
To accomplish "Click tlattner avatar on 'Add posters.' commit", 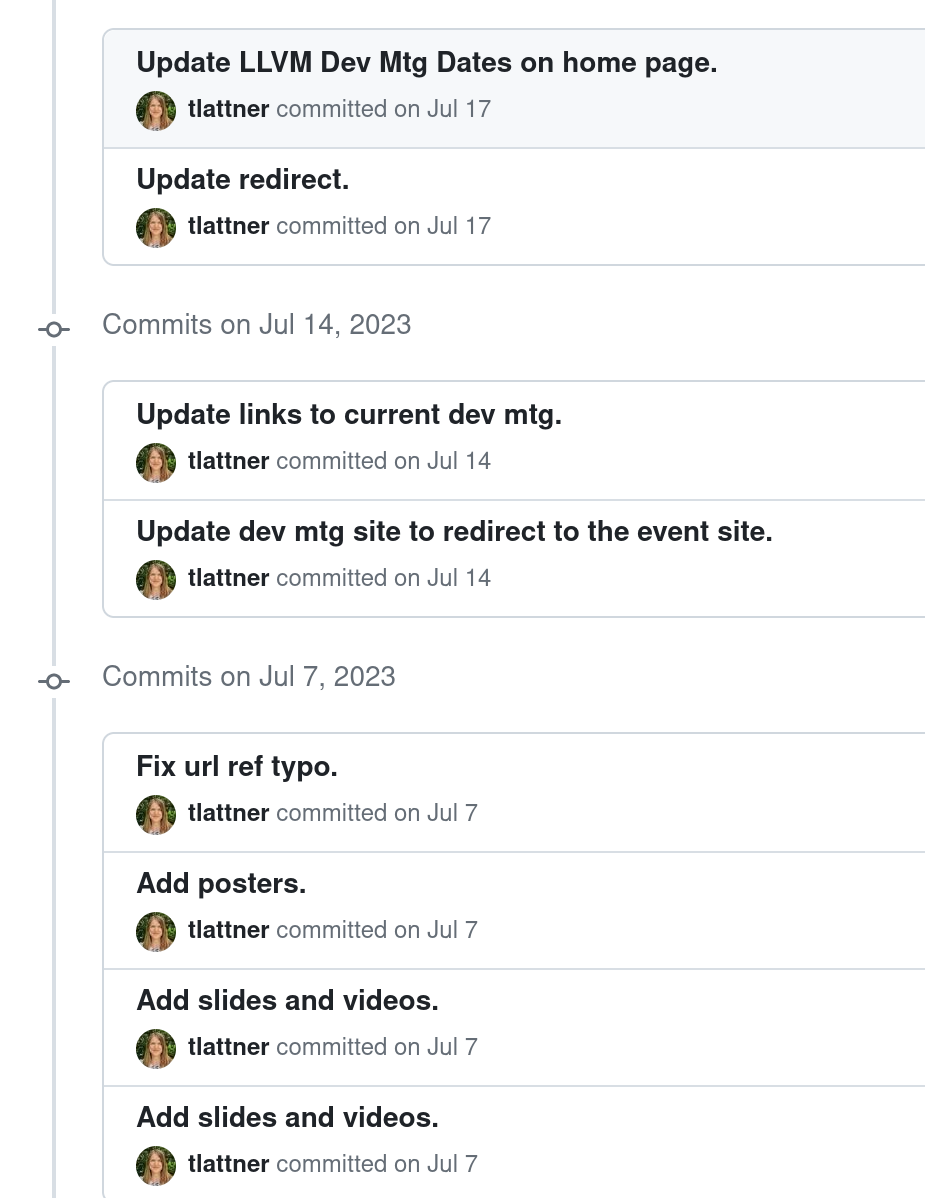I will click(x=156, y=931).
